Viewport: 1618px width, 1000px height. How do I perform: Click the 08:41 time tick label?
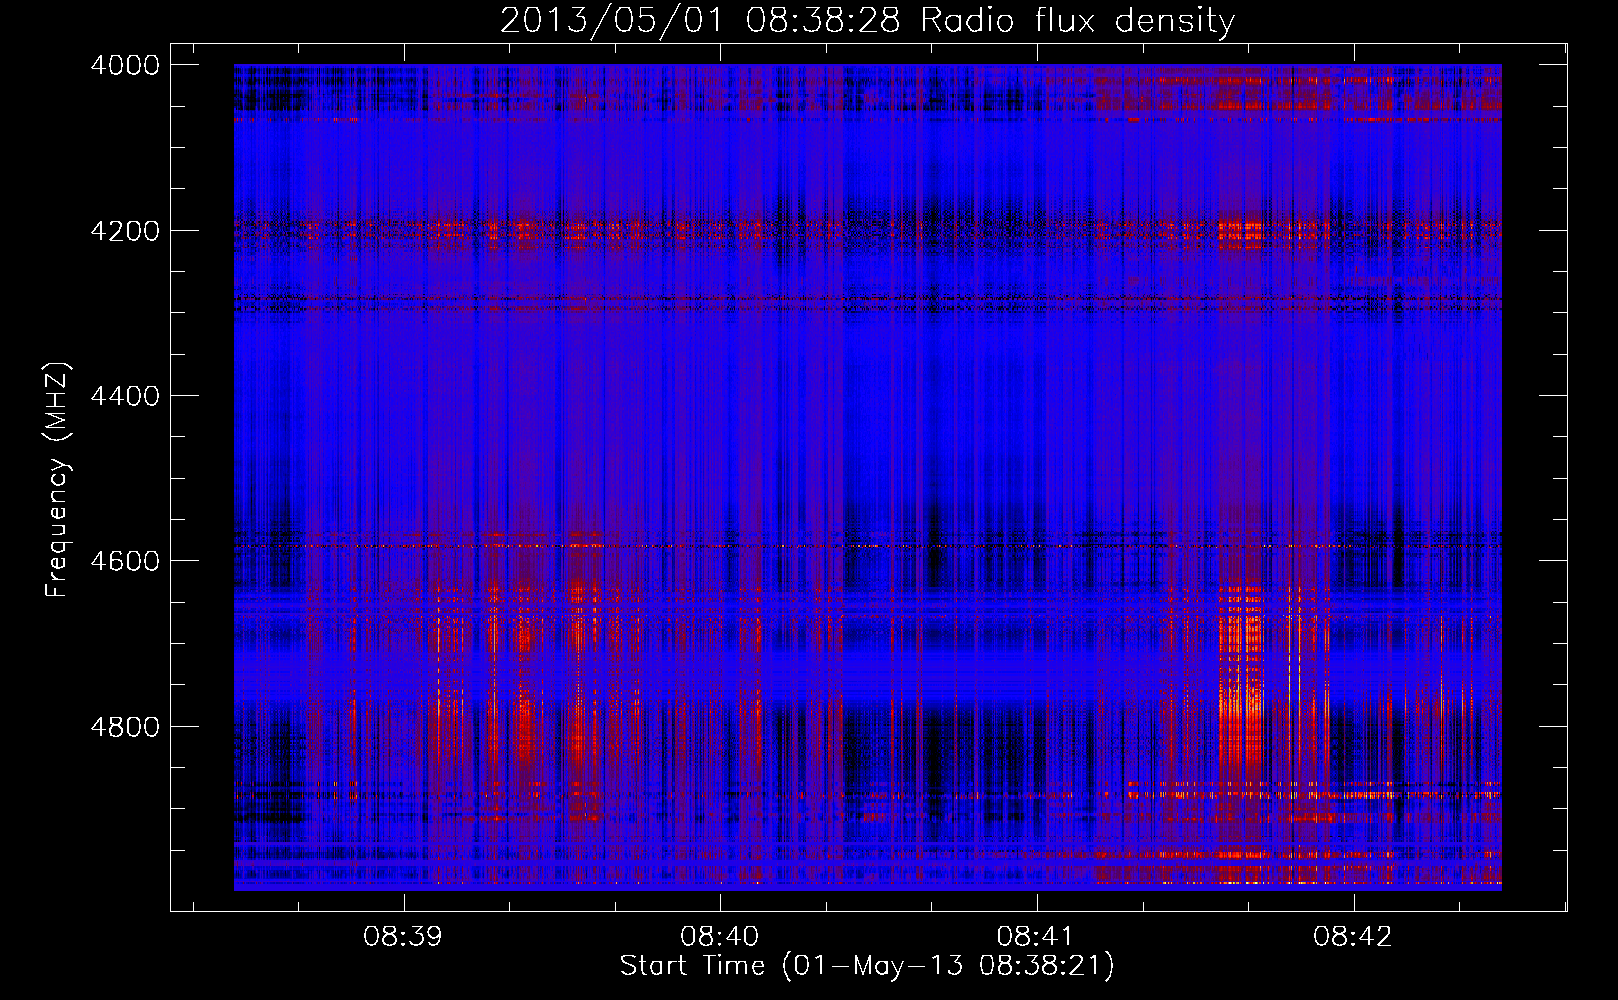tap(1036, 937)
